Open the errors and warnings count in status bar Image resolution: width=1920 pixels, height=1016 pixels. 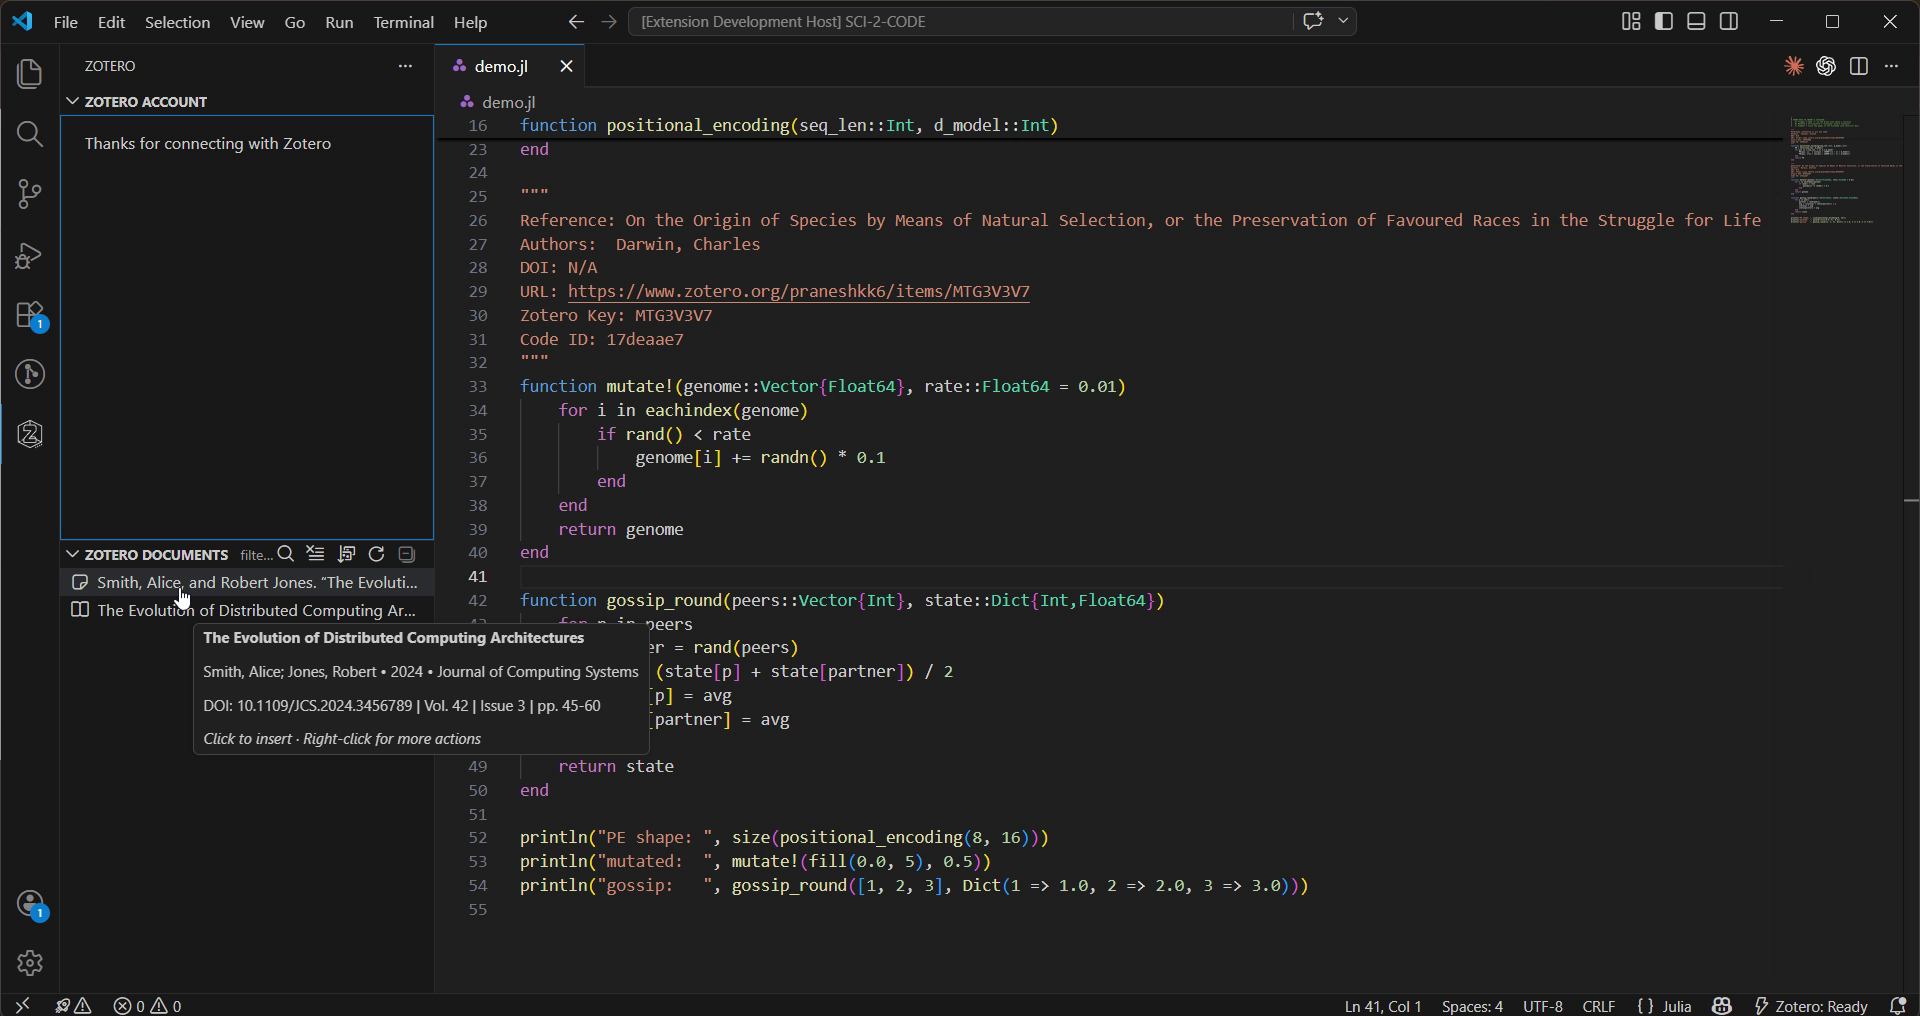click(148, 1006)
